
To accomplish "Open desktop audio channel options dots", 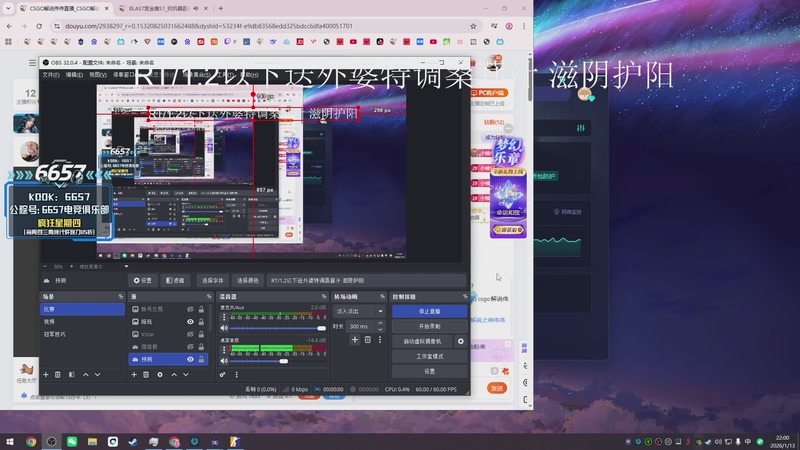I will point(224,349).
